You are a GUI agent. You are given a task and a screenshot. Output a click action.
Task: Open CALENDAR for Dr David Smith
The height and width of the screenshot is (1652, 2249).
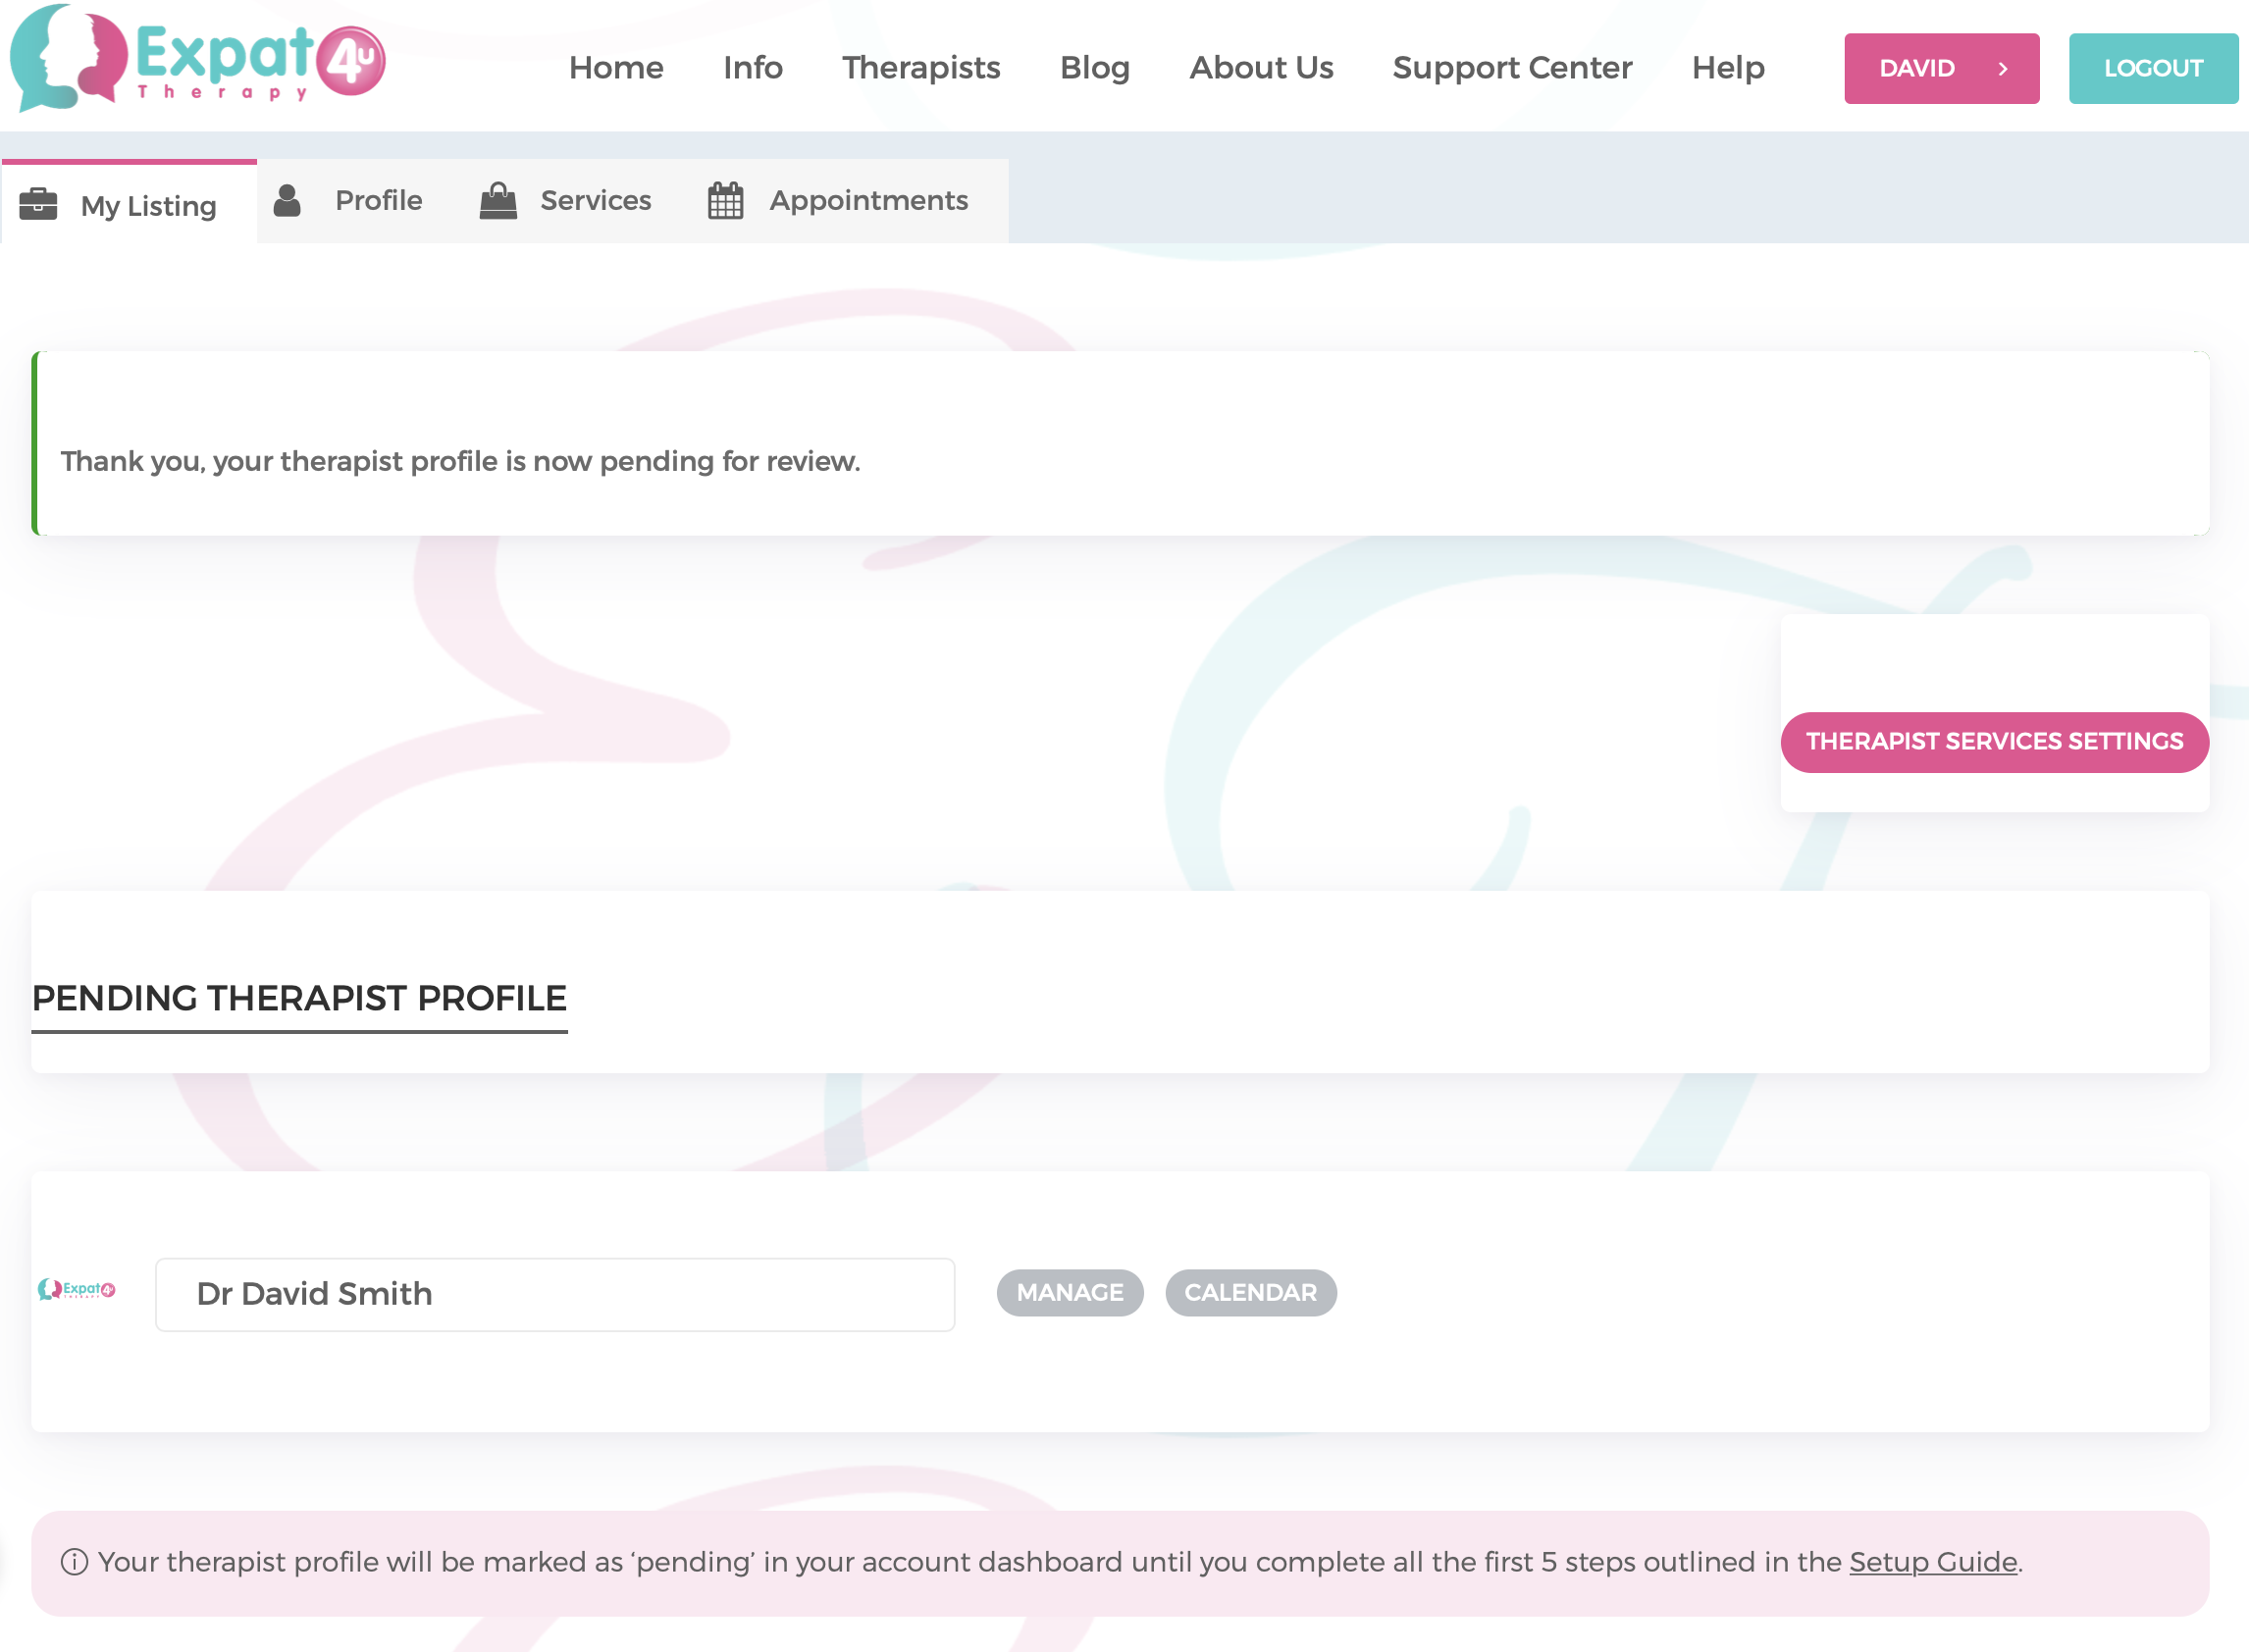coord(1250,1293)
